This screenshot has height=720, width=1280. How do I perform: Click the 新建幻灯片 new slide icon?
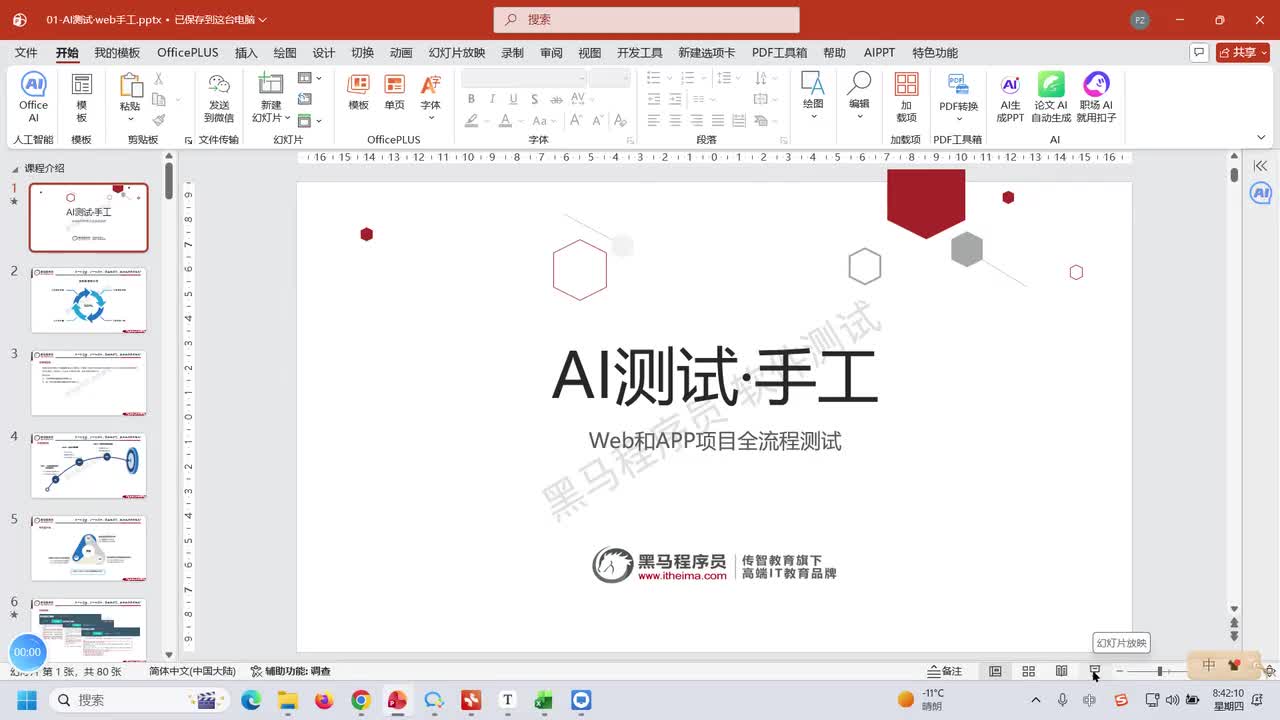271,83
